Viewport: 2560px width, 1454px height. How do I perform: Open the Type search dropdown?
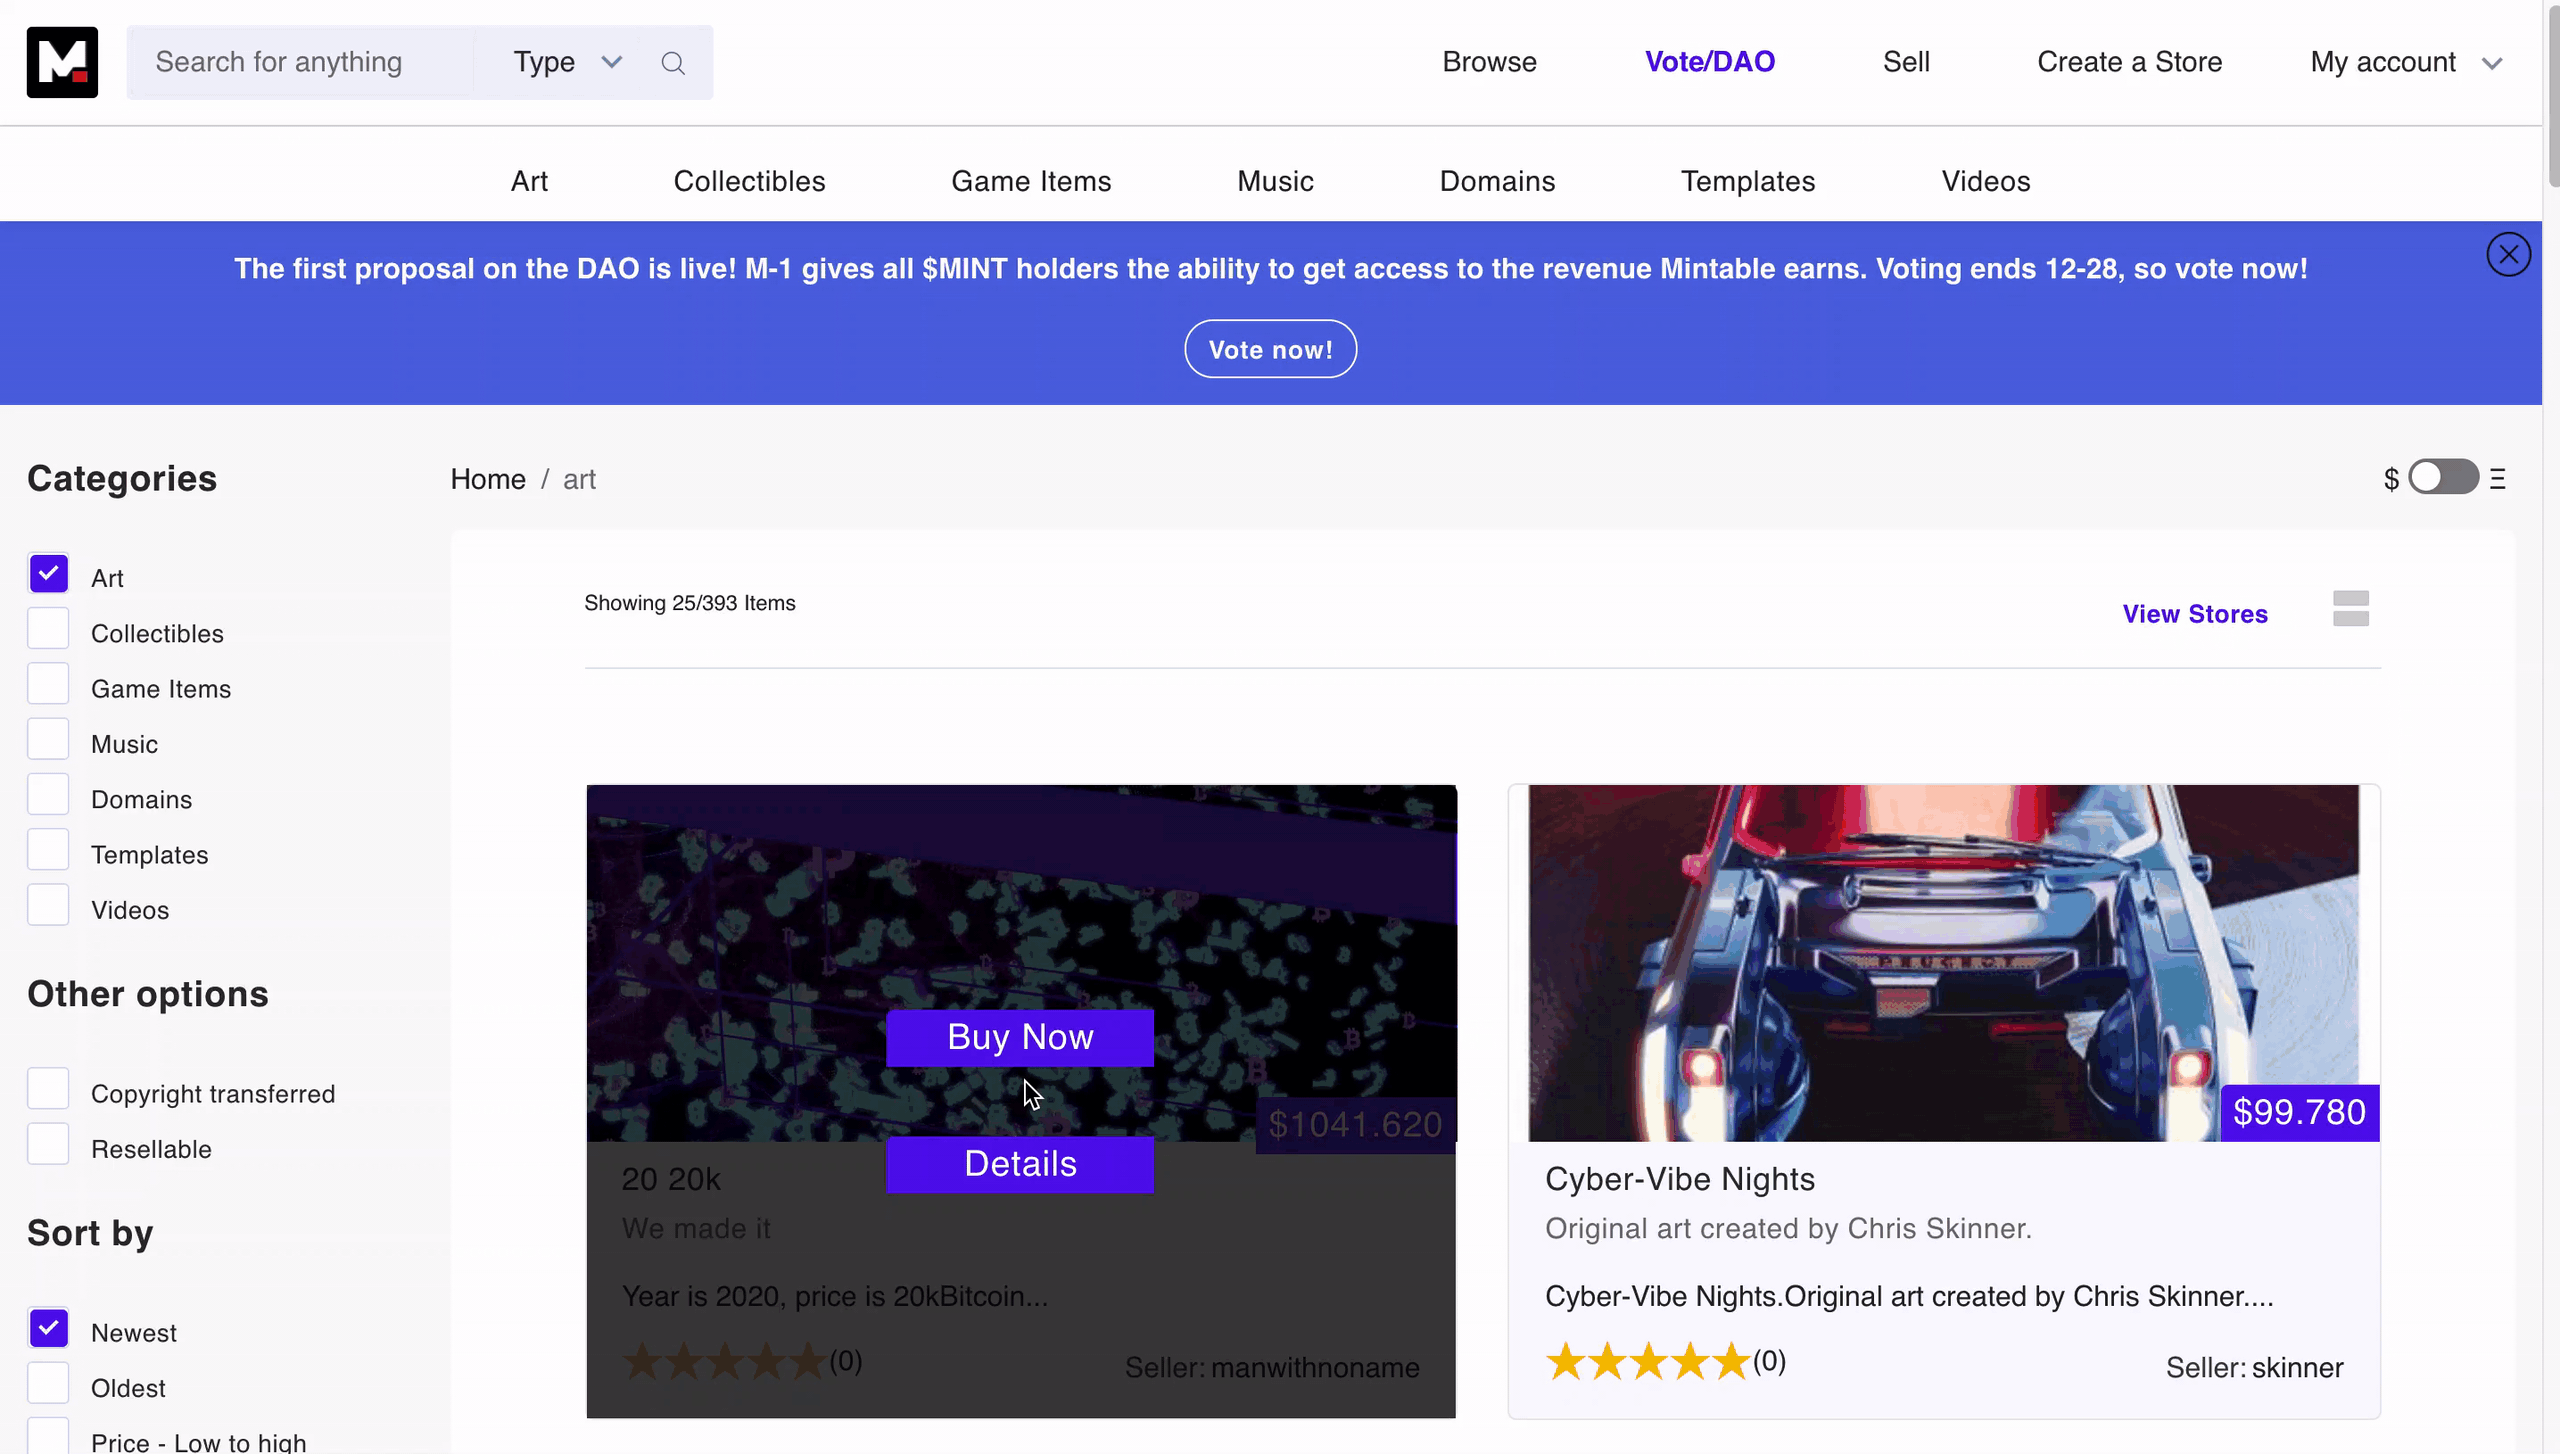[x=567, y=62]
